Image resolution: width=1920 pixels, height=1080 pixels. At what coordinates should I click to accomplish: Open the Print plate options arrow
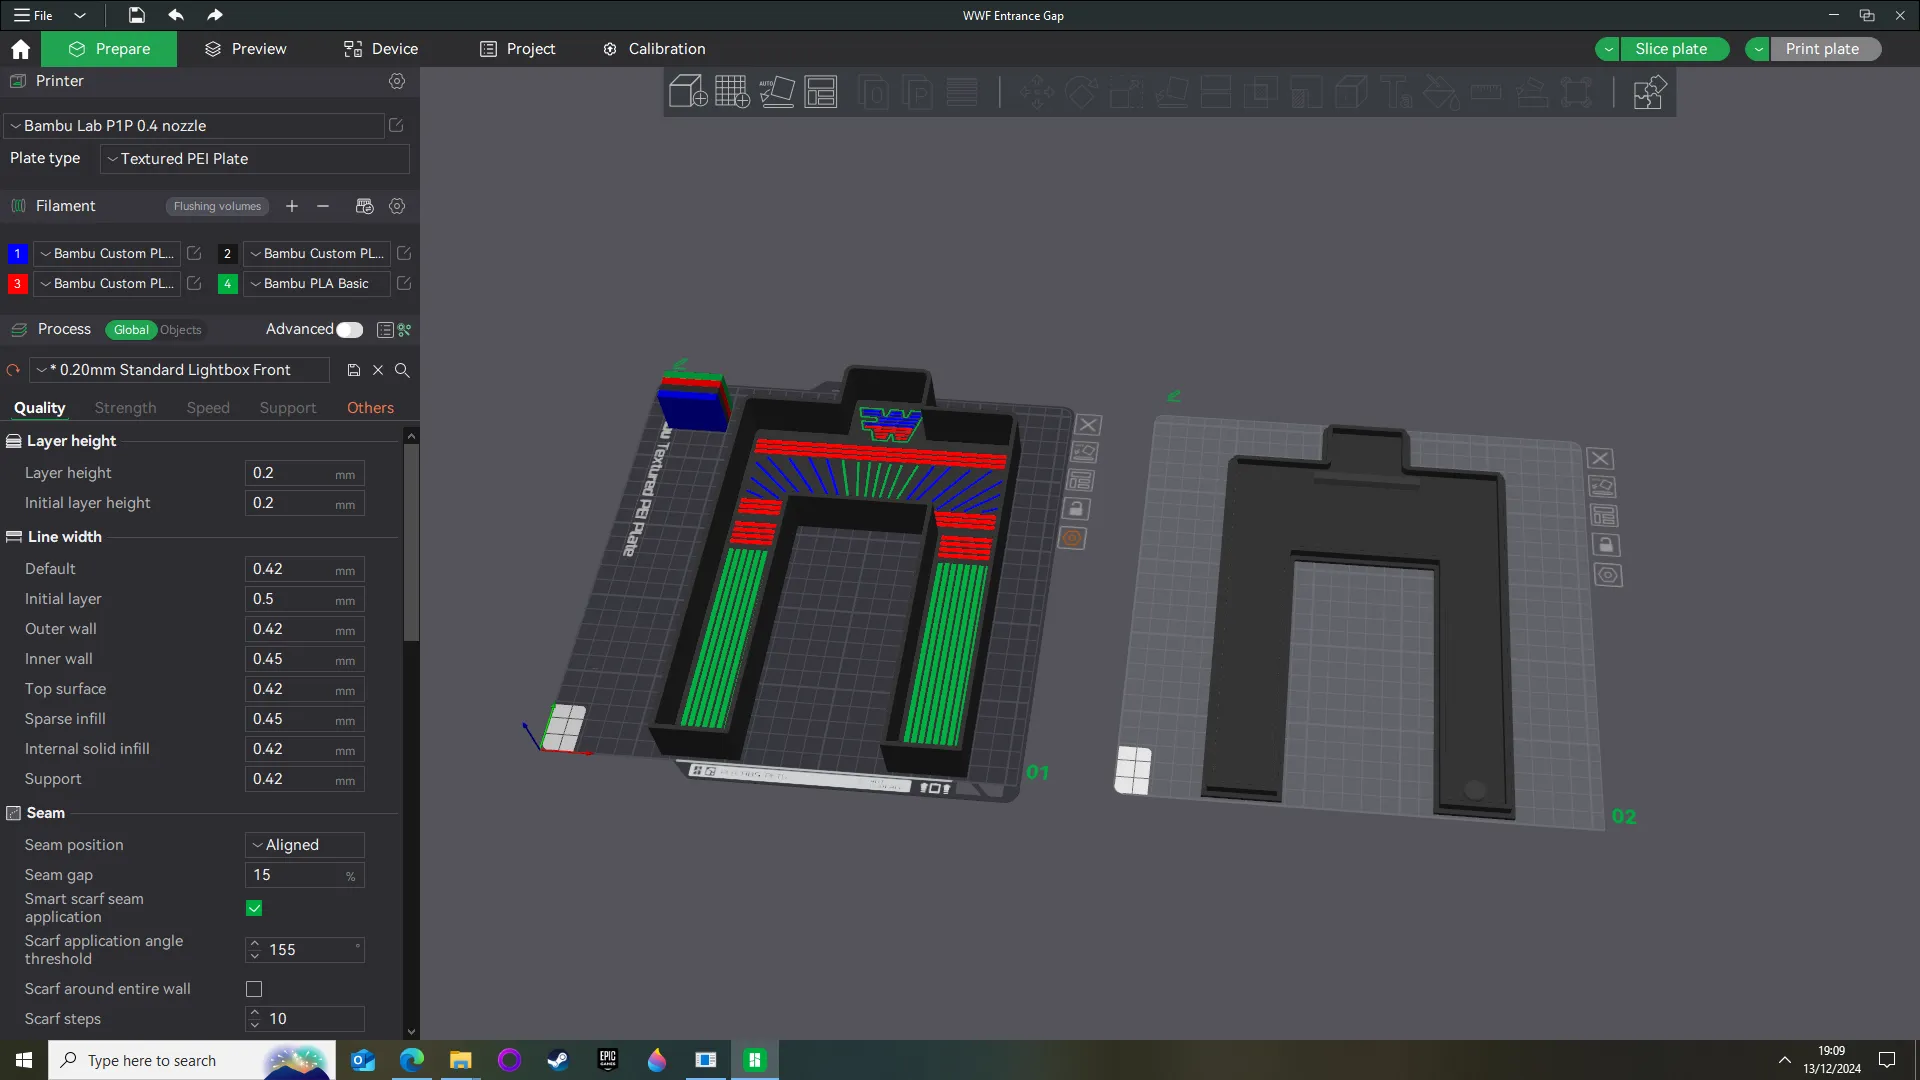[1758, 49]
